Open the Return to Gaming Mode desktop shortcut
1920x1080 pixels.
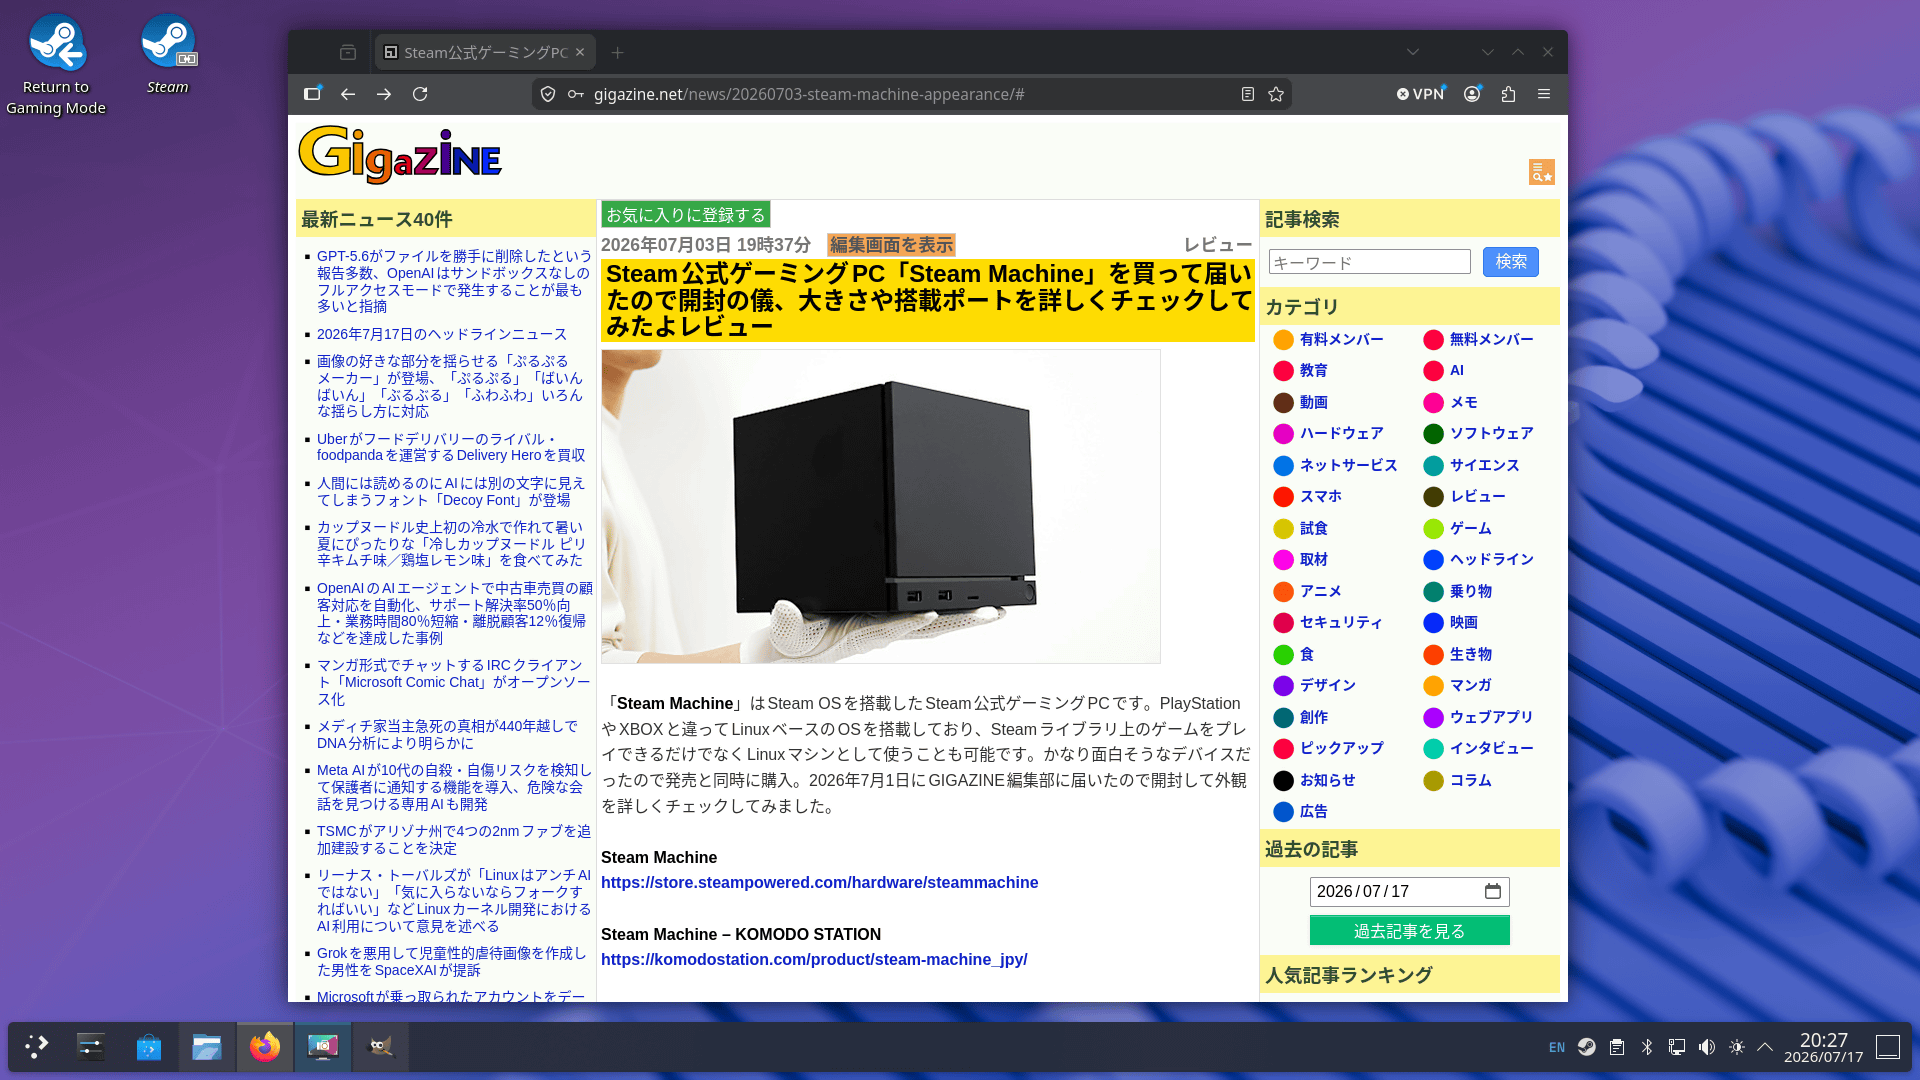click(56, 64)
